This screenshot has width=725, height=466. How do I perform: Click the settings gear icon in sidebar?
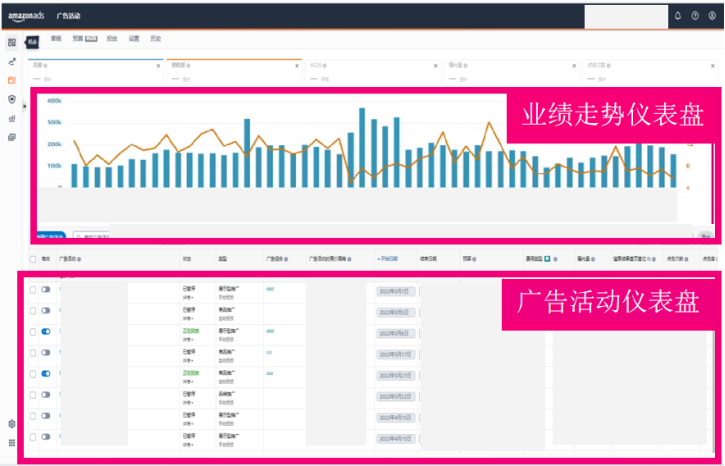point(12,424)
